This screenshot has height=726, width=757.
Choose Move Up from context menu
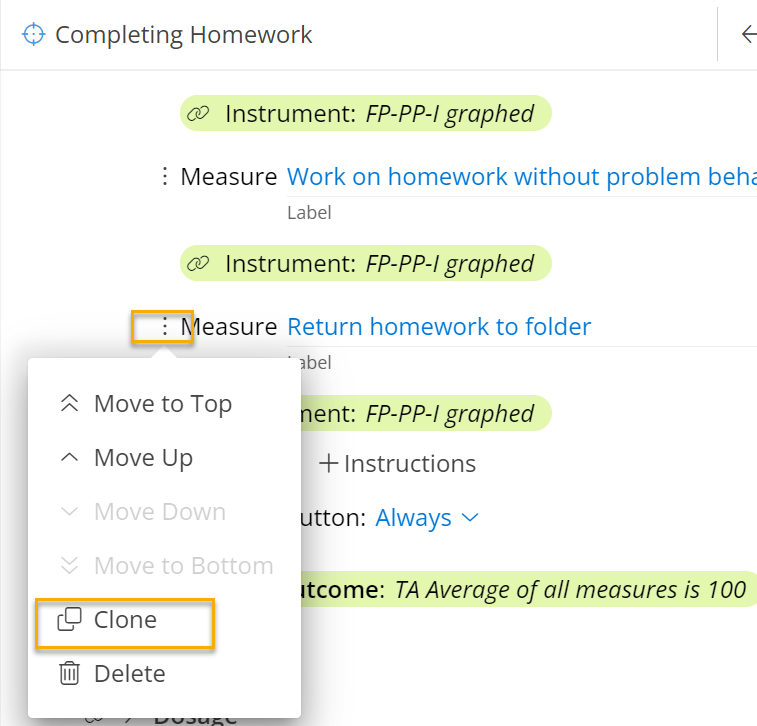coord(143,458)
